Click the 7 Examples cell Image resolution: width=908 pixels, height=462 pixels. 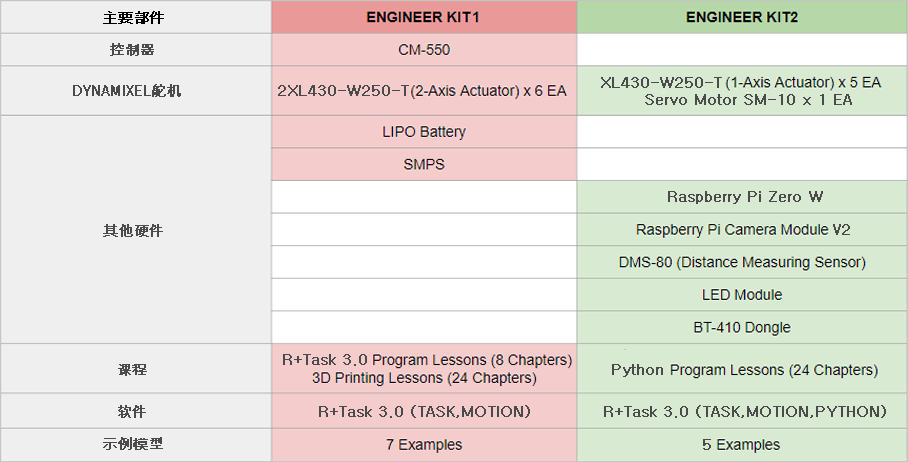pyautogui.click(x=424, y=445)
